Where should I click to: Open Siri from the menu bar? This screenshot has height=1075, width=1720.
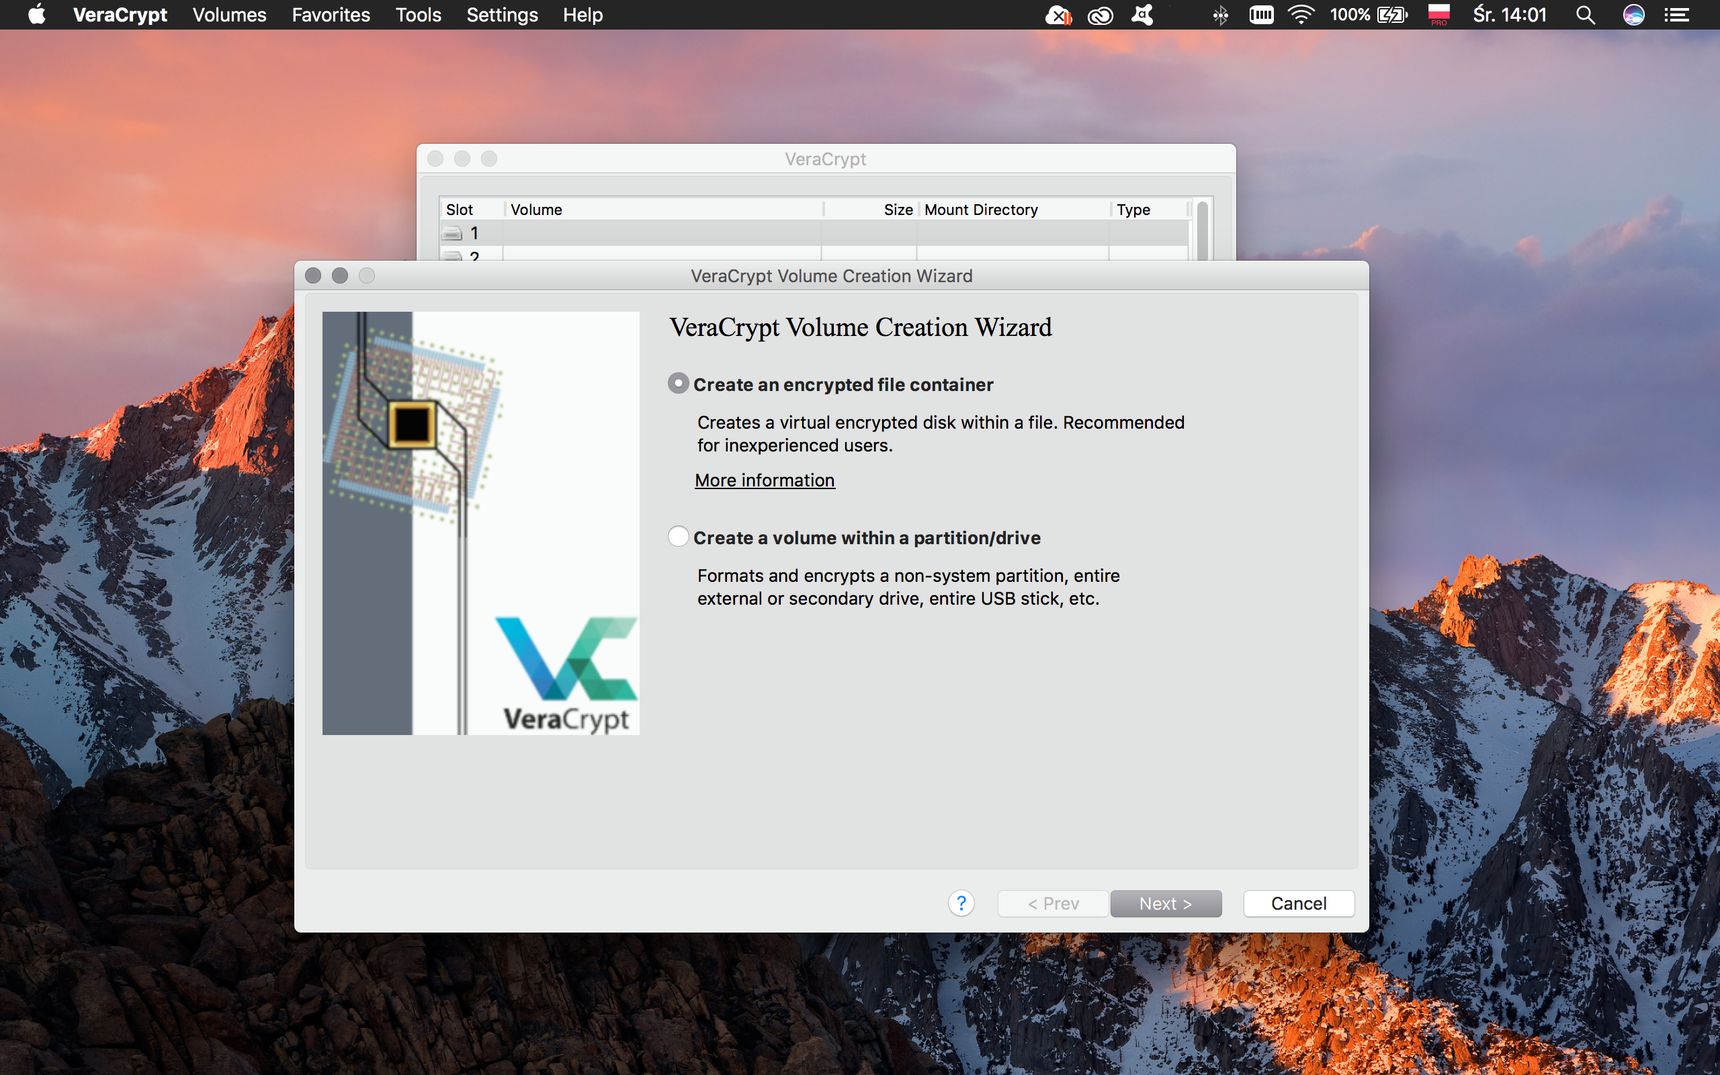click(x=1633, y=15)
